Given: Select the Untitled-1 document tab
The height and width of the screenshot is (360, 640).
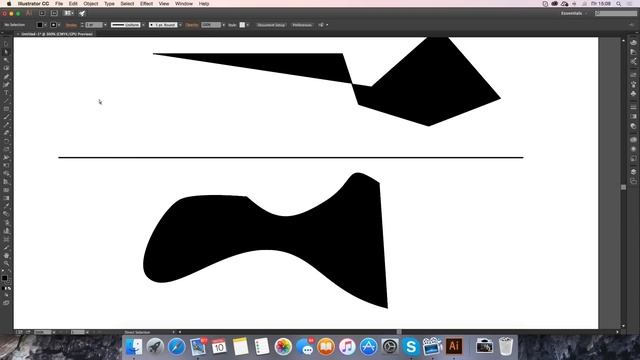Looking at the screenshot, I should pos(57,34).
